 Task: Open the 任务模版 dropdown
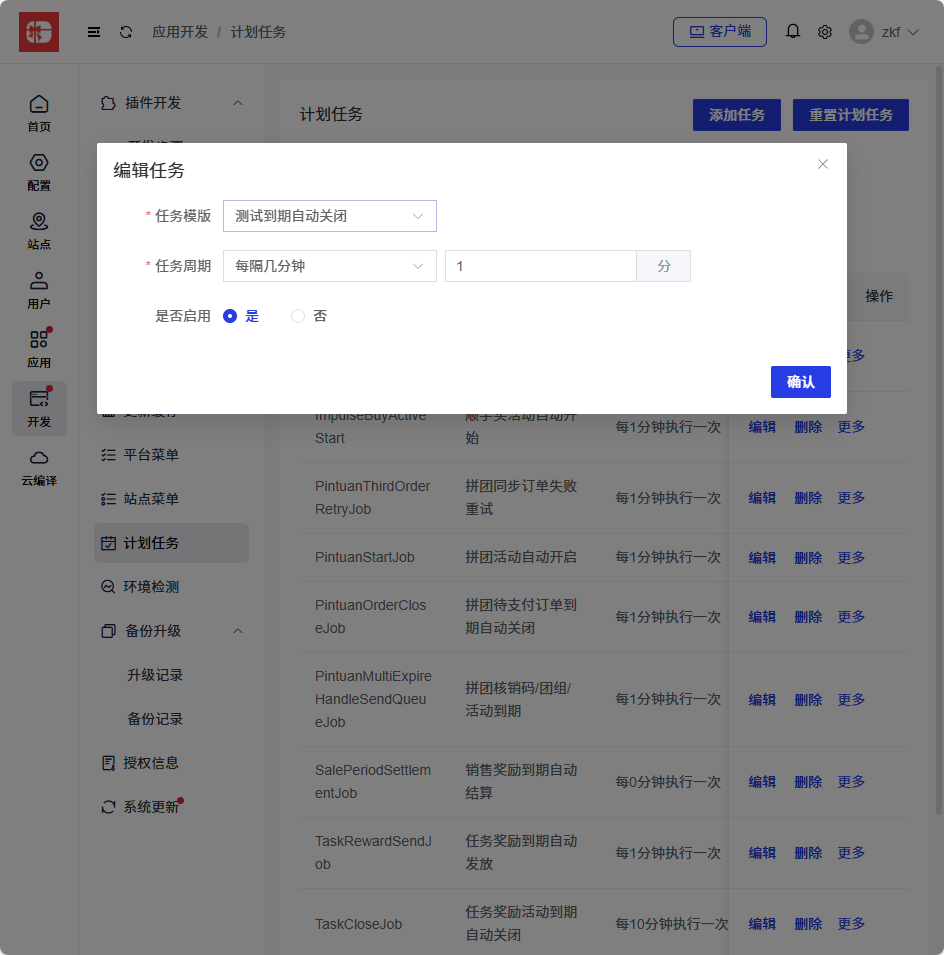(329, 216)
